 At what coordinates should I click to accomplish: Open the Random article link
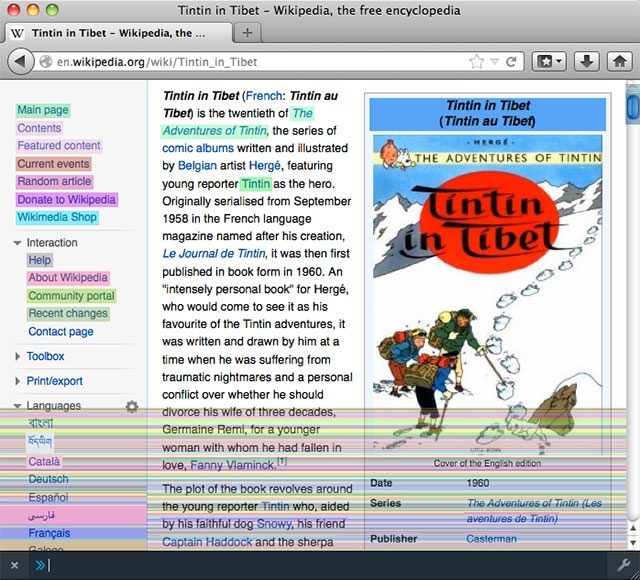click(x=54, y=182)
